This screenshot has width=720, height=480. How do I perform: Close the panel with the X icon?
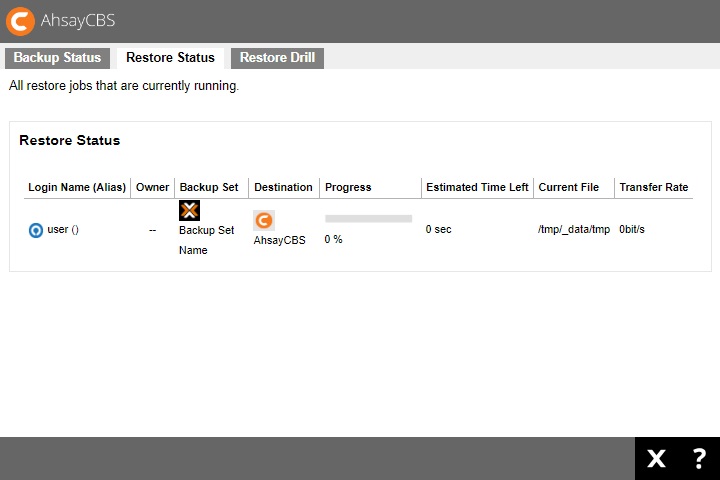(x=656, y=459)
